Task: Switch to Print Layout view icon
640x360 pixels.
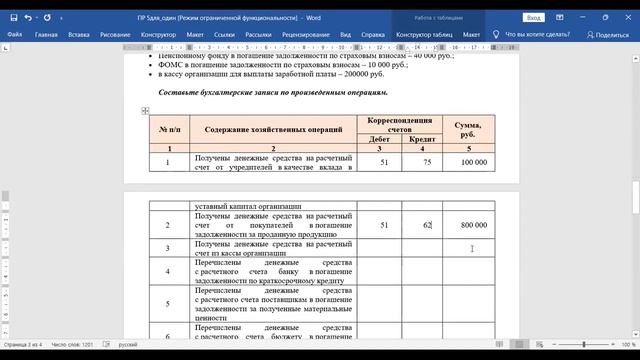Action: pos(519,344)
